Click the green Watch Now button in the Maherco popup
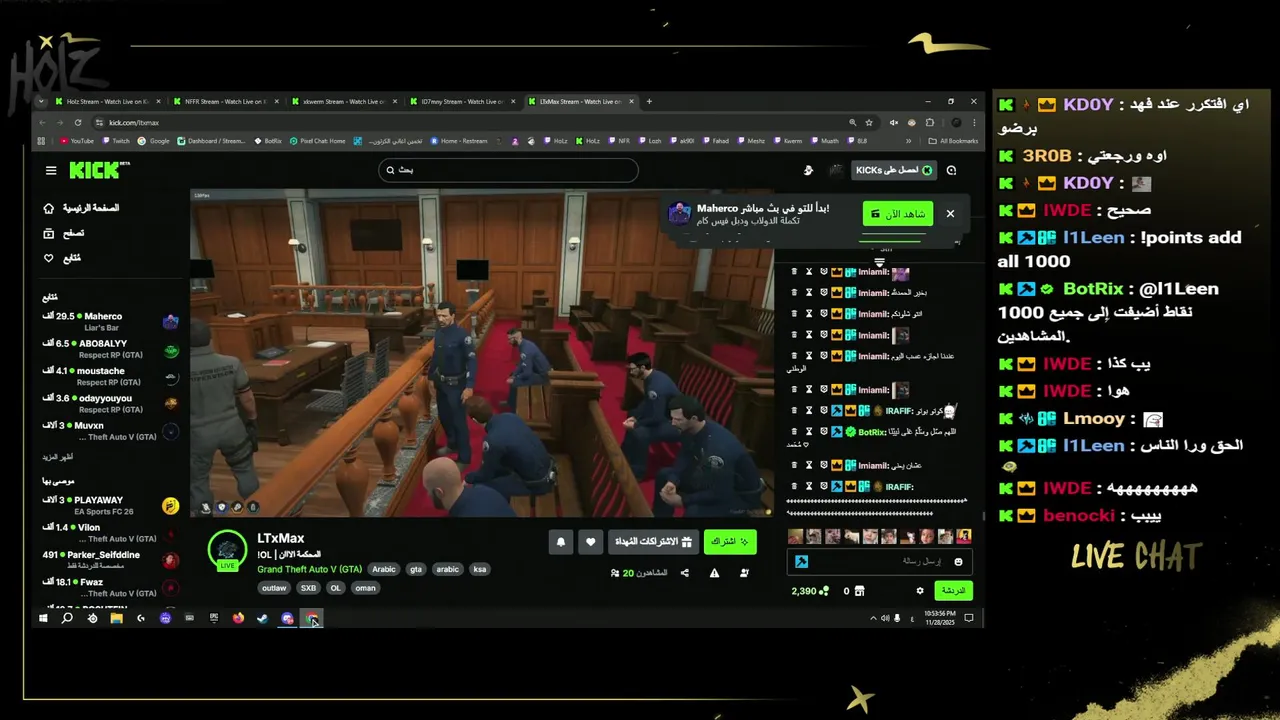This screenshot has height=720, width=1280. tap(898, 214)
